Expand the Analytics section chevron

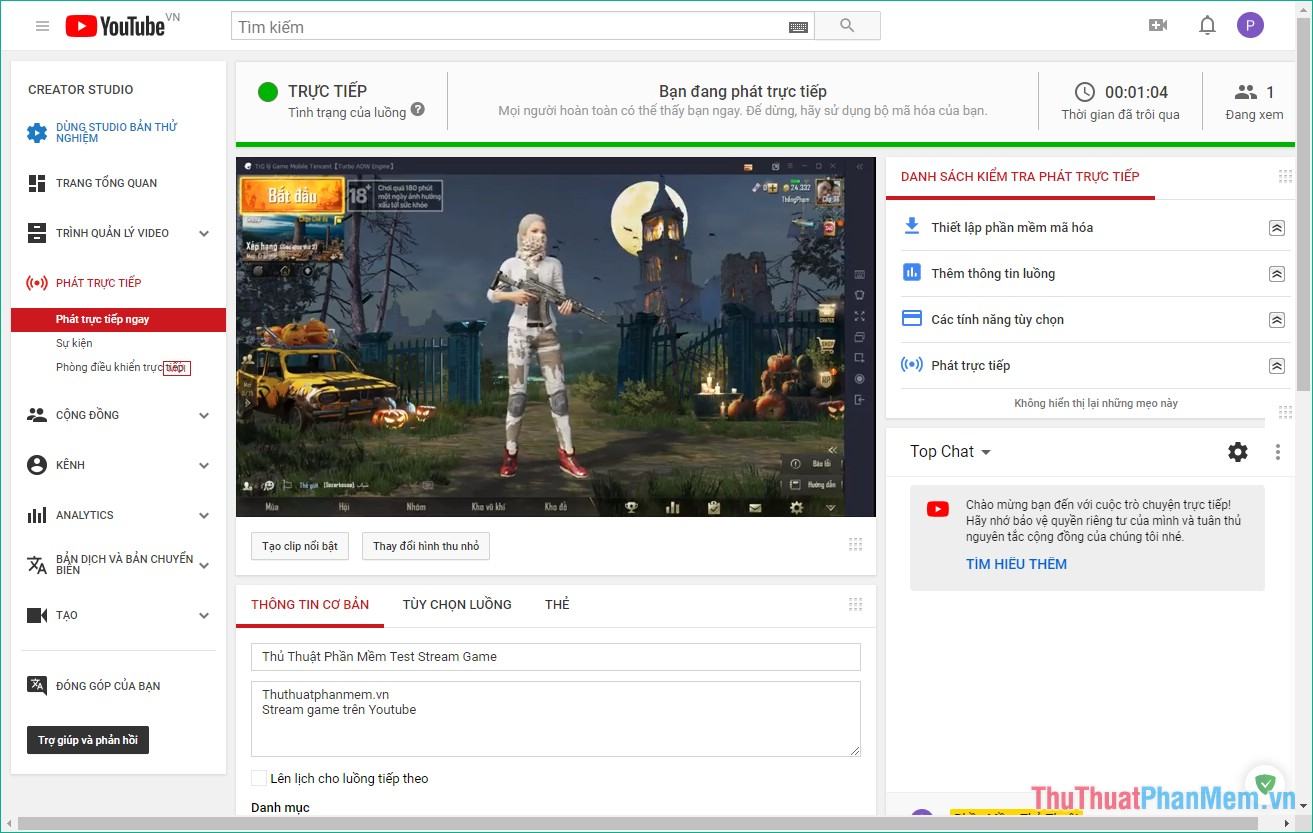click(x=204, y=516)
